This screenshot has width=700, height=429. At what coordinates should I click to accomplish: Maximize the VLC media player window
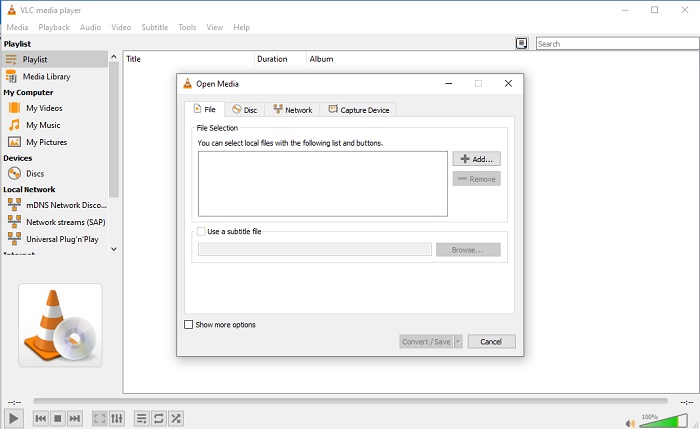click(654, 10)
